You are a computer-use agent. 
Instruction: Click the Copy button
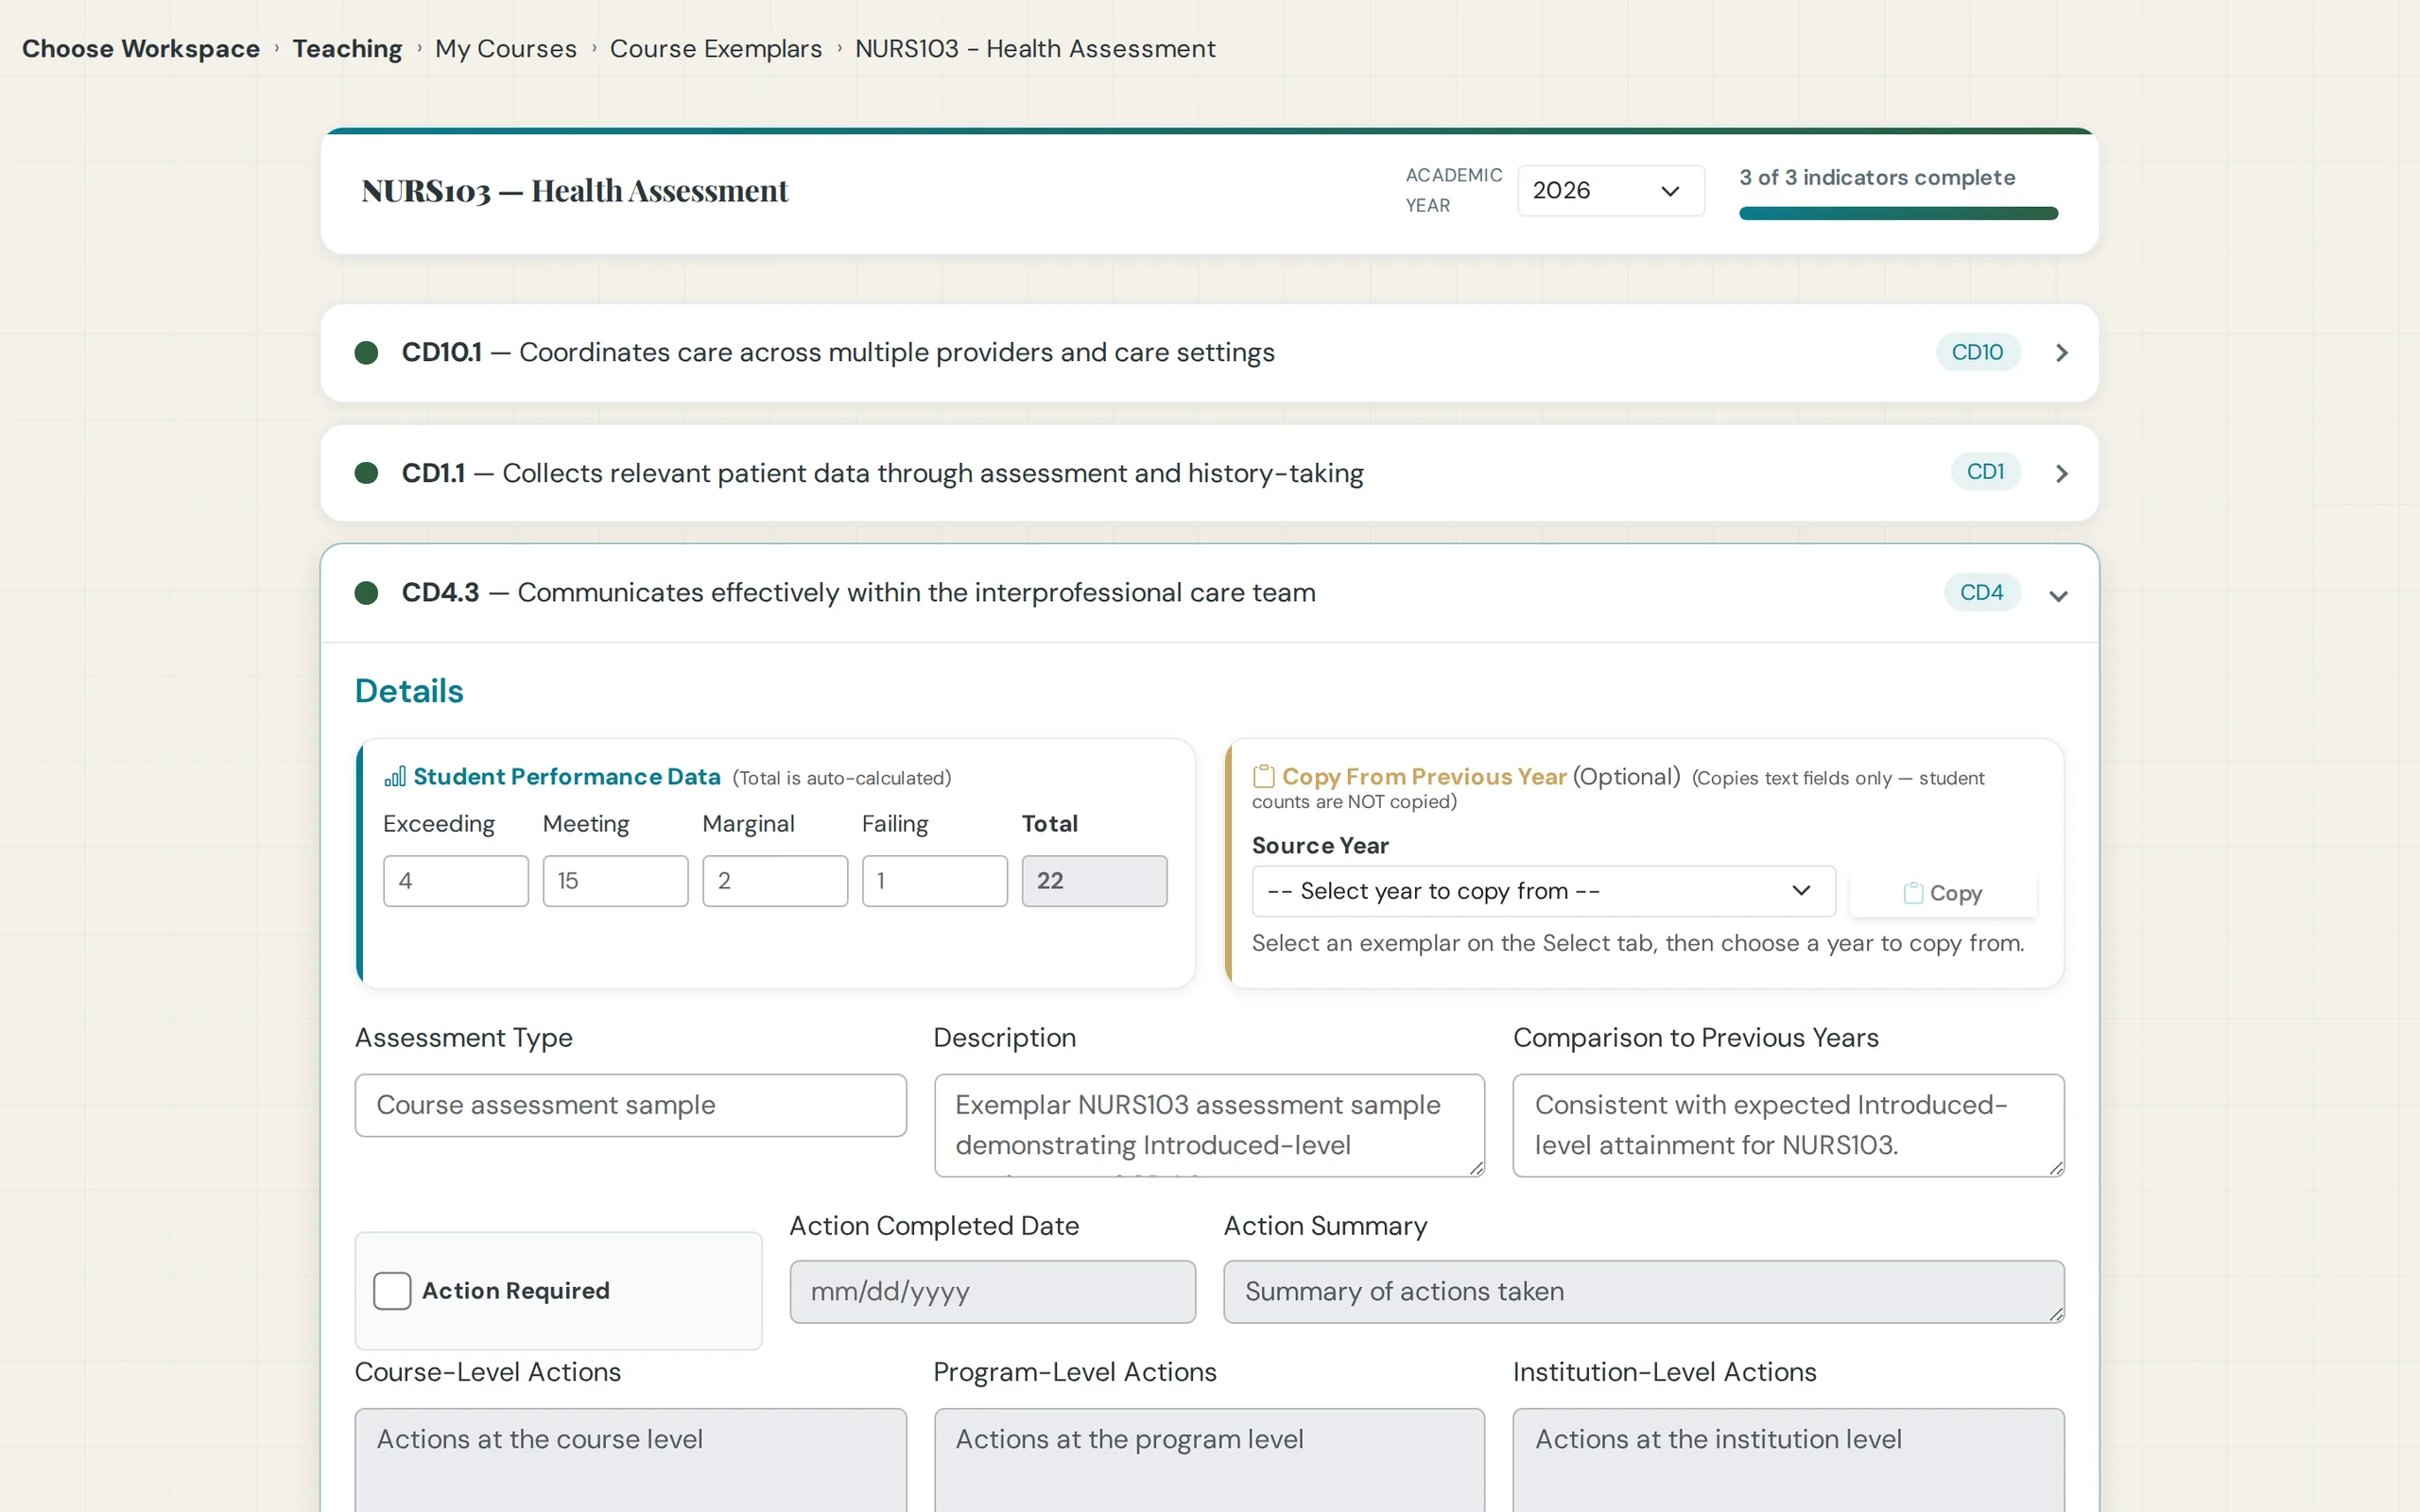pos(1942,893)
